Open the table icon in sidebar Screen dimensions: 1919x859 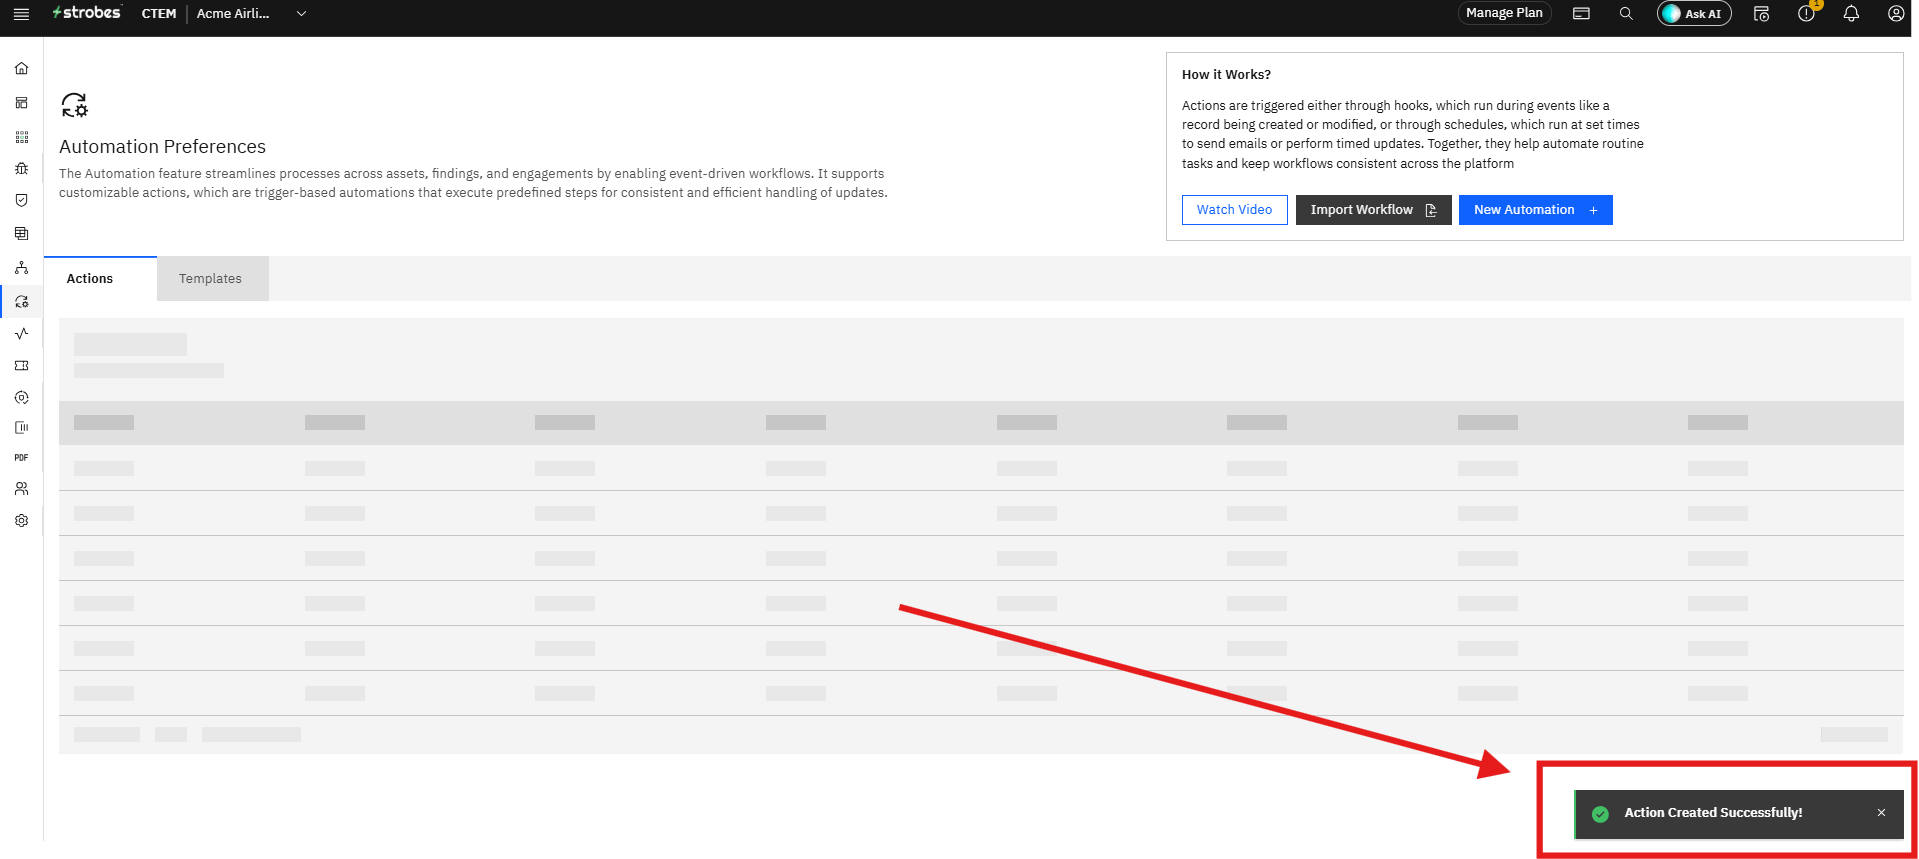tap(21, 233)
